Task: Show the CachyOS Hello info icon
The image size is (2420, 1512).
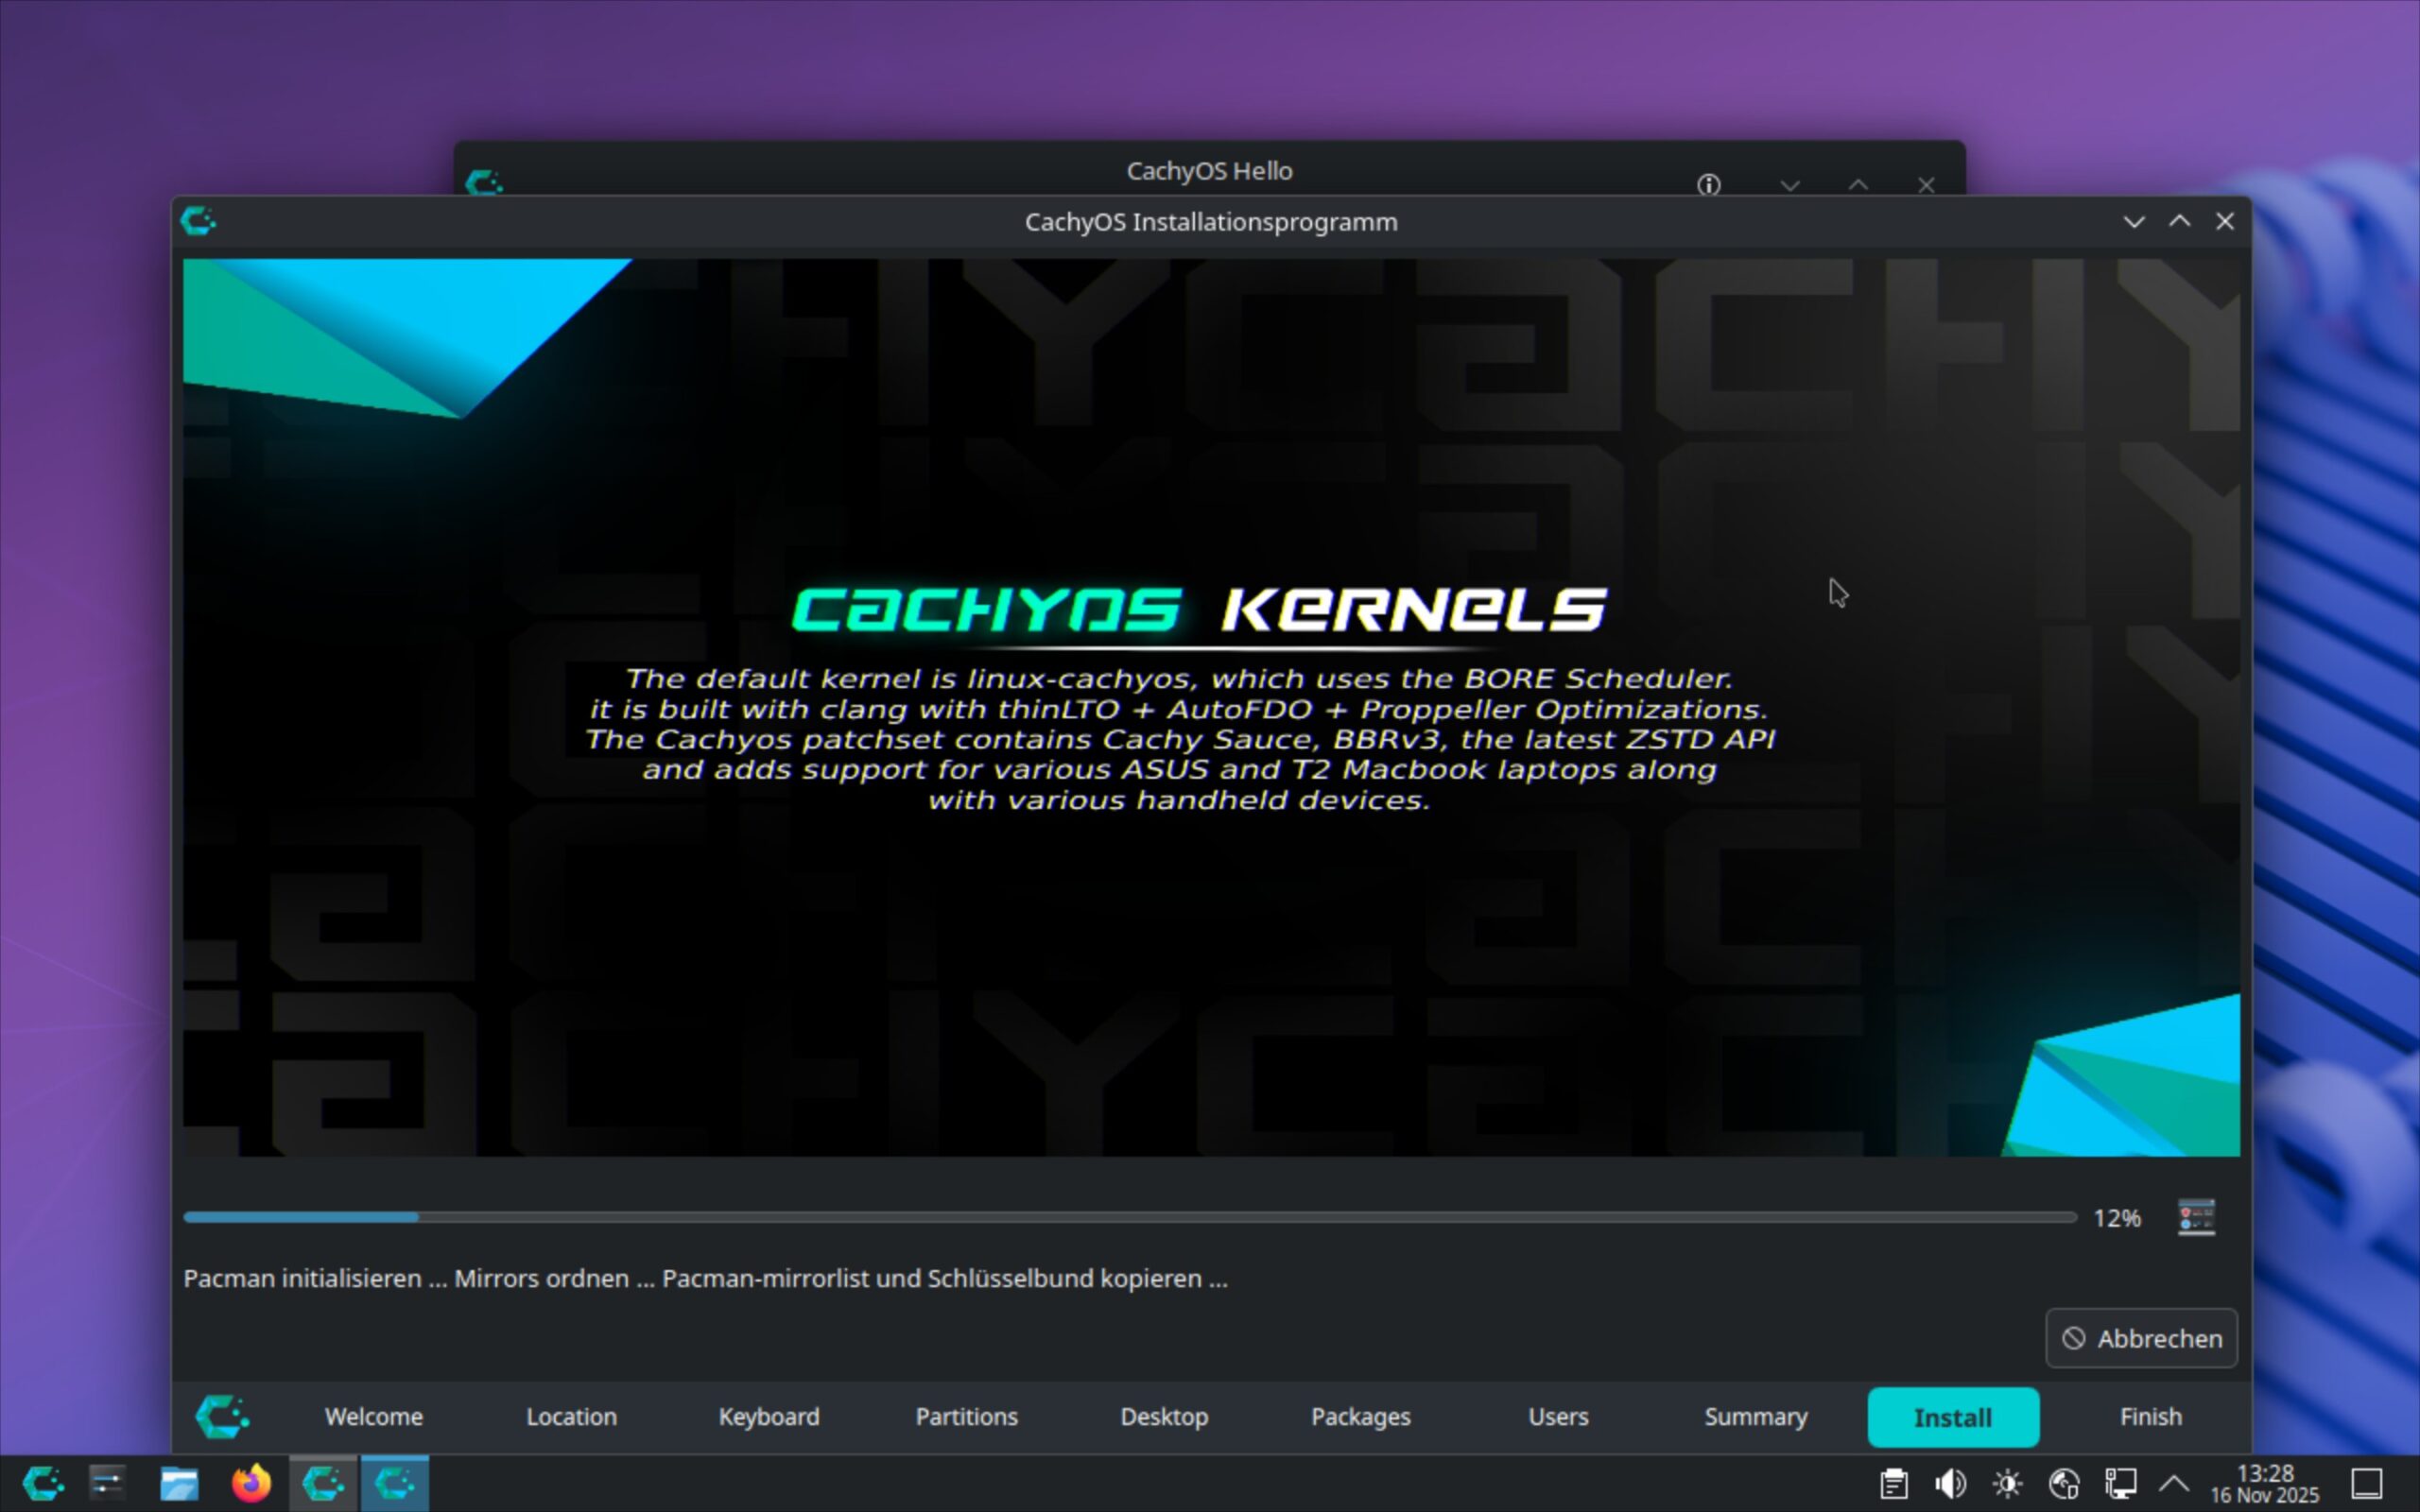Action: 1708,185
